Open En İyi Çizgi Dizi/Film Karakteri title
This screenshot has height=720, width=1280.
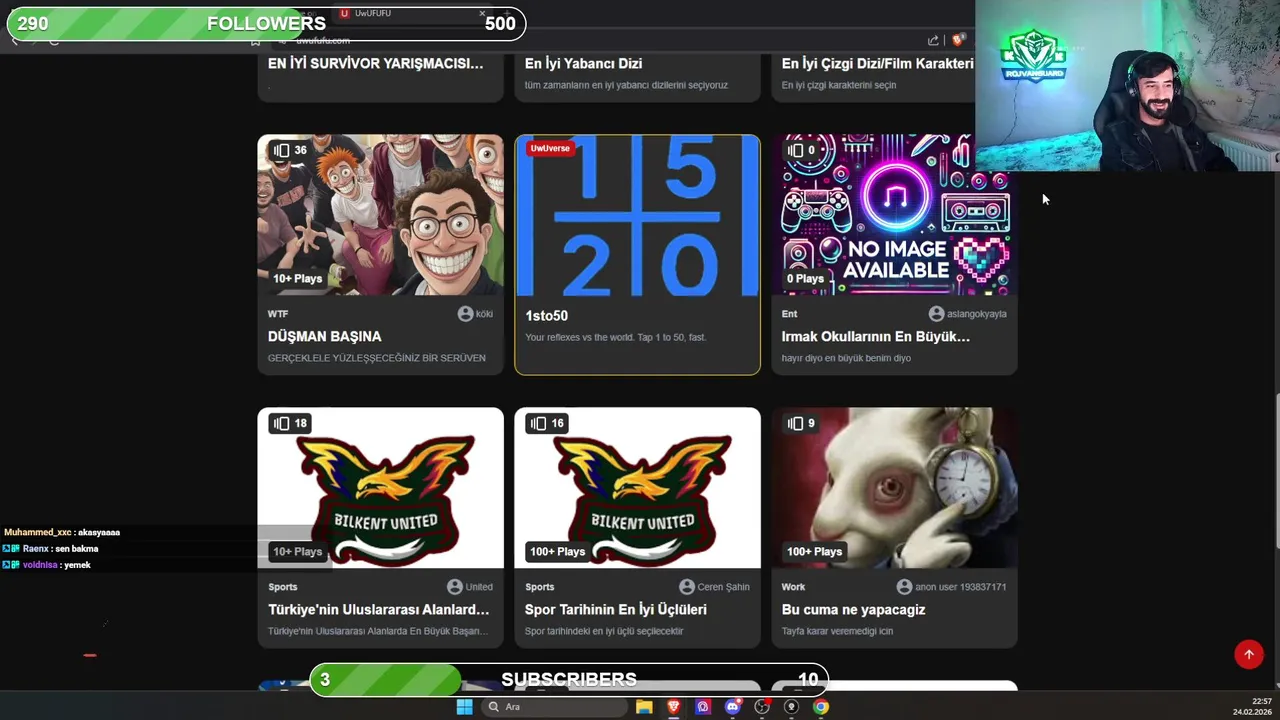pos(877,64)
